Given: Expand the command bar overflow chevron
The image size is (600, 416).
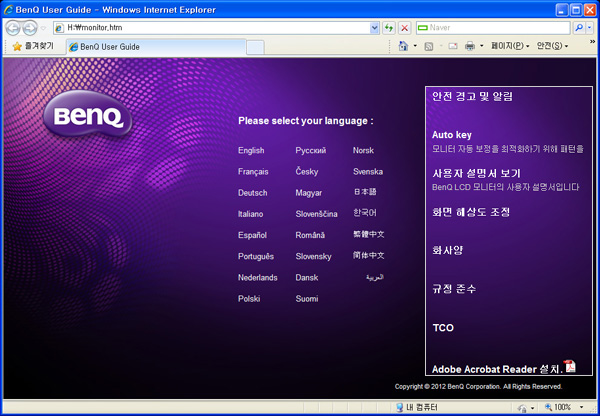Looking at the screenshot, I should click(592, 41).
